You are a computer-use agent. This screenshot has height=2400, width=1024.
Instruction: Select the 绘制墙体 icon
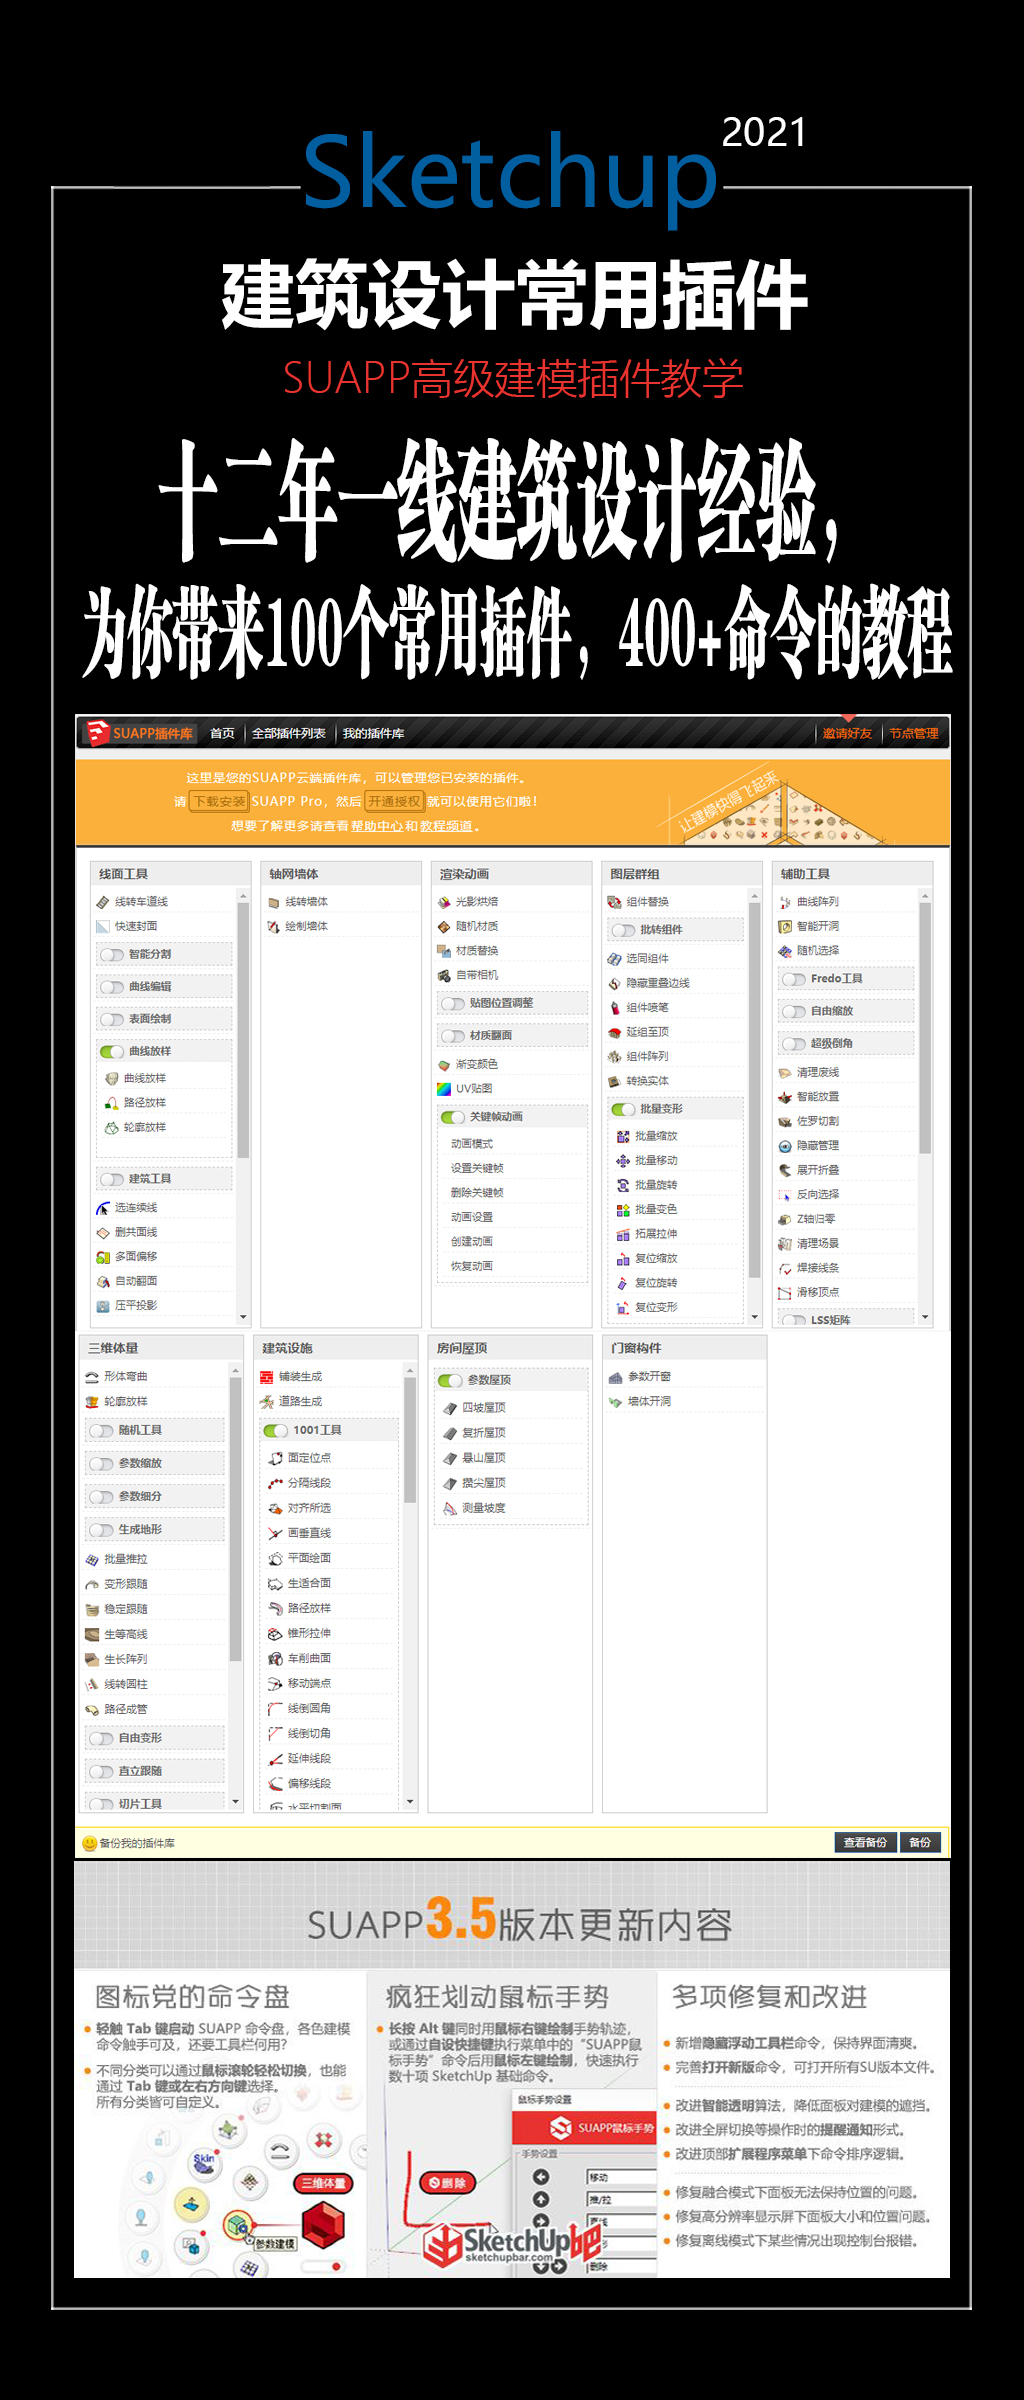click(273, 926)
